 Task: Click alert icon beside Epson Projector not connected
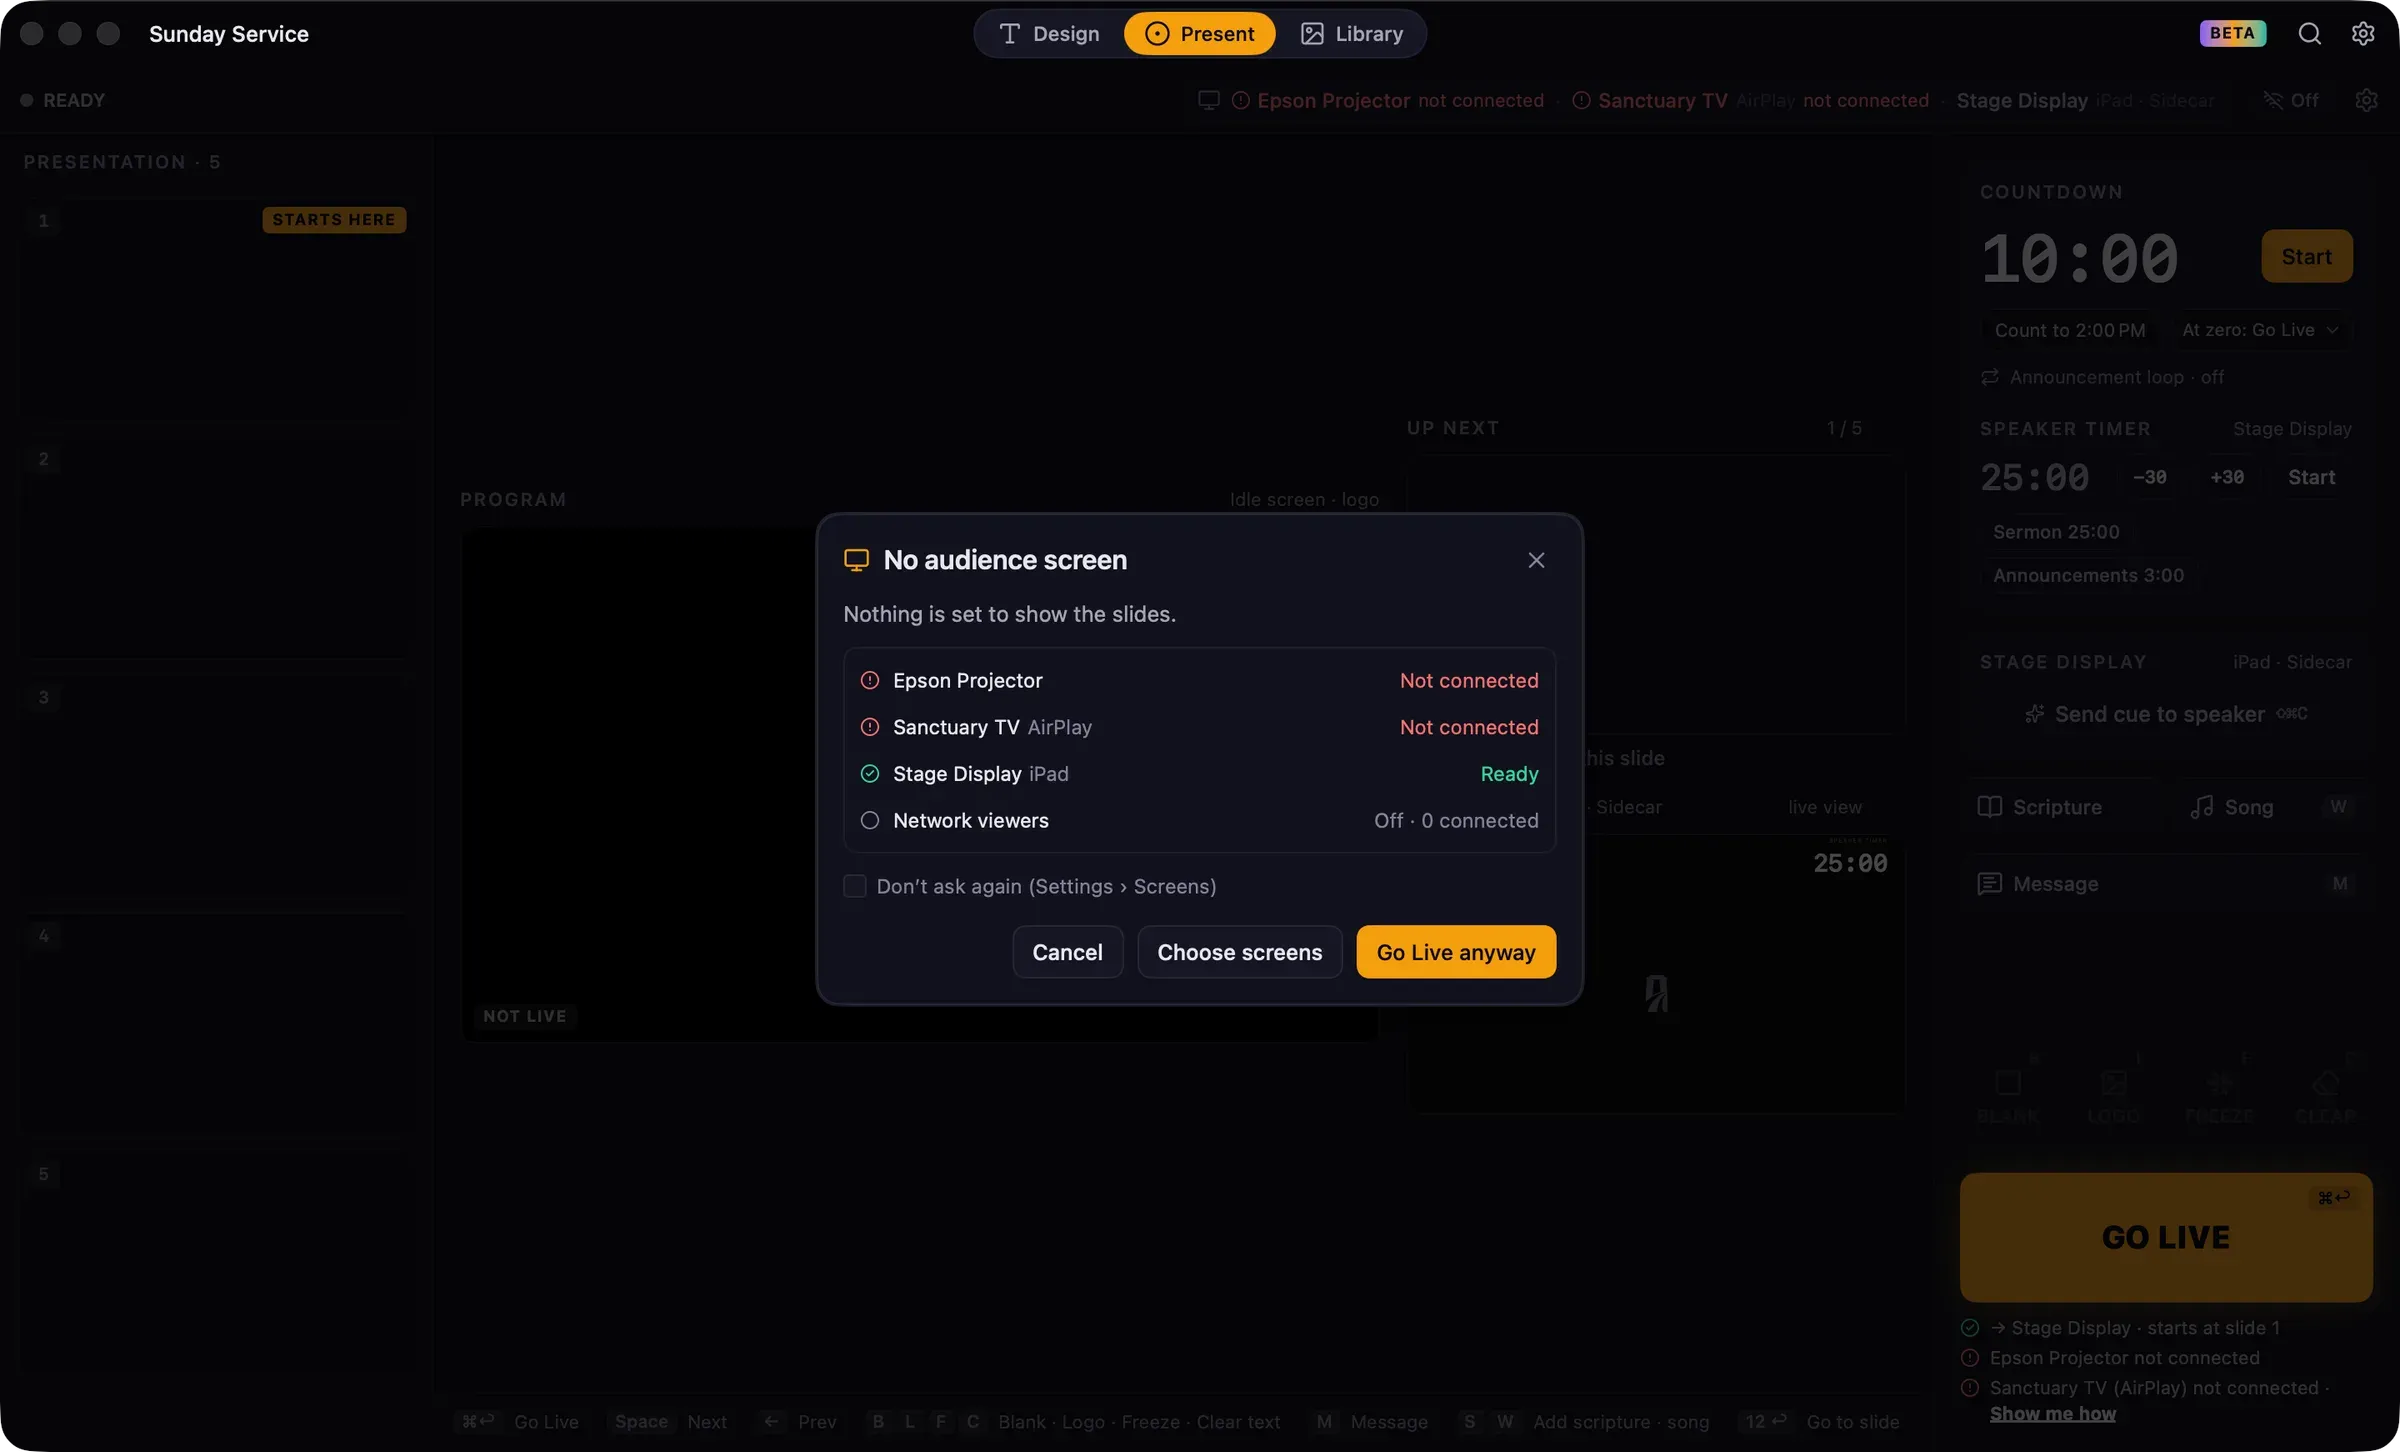pyautogui.click(x=1970, y=1358)
